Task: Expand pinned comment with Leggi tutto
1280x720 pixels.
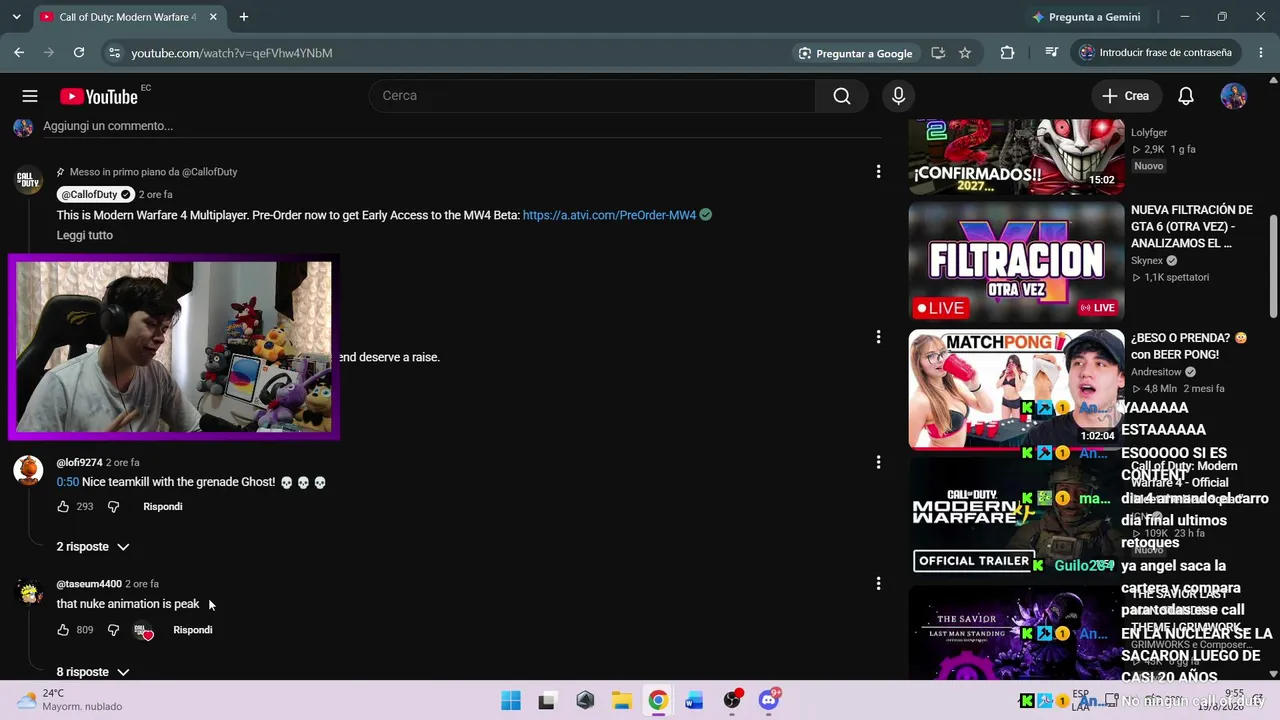Action: pyautogui.click(x=85, y=235)
